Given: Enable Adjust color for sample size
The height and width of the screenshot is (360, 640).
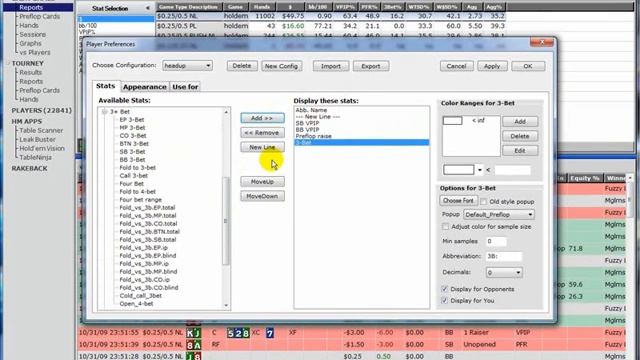Looking at the screenshot, I should [x=445, y=227].
